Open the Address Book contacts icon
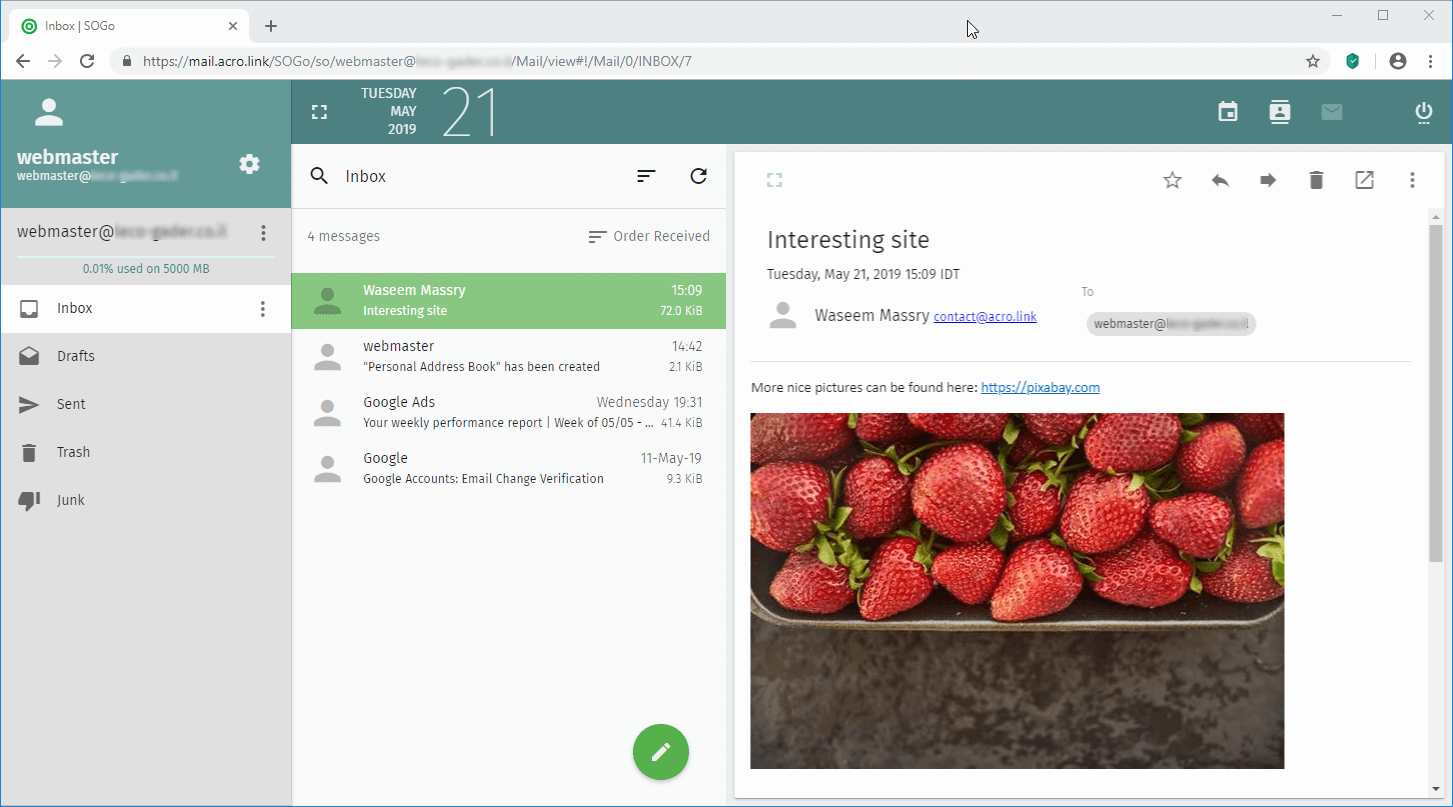The image size is (1453, 807). [1280, 112]
